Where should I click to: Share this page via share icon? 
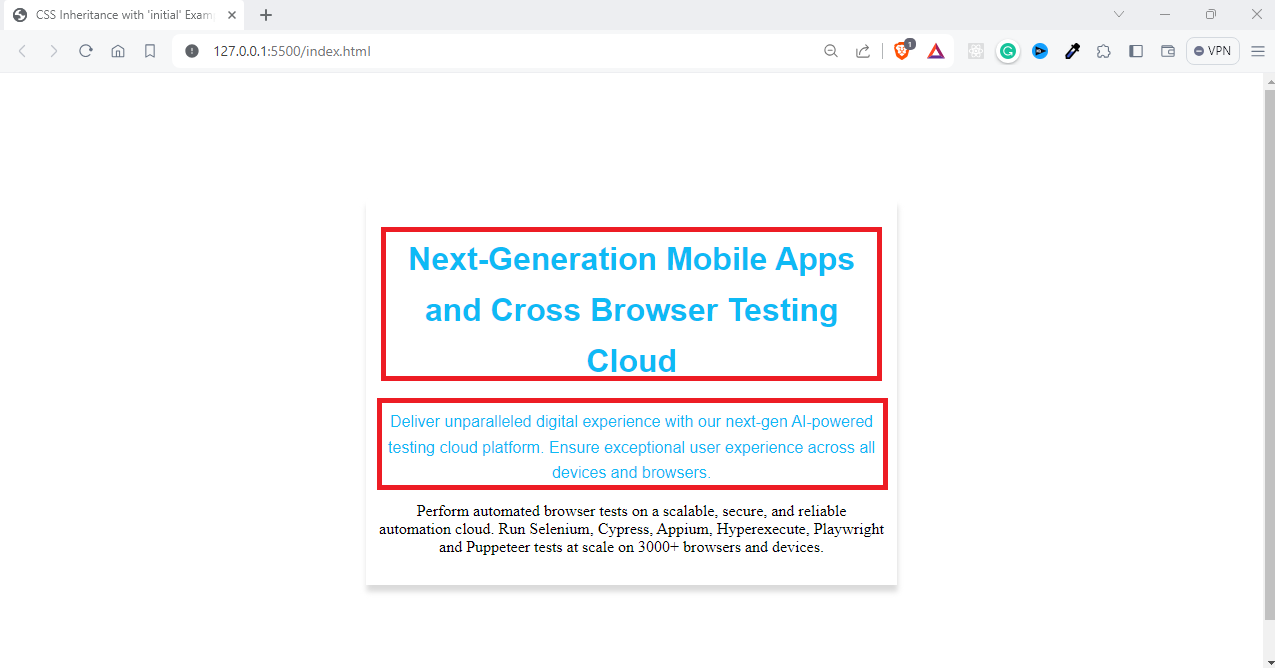coord(862,51)
